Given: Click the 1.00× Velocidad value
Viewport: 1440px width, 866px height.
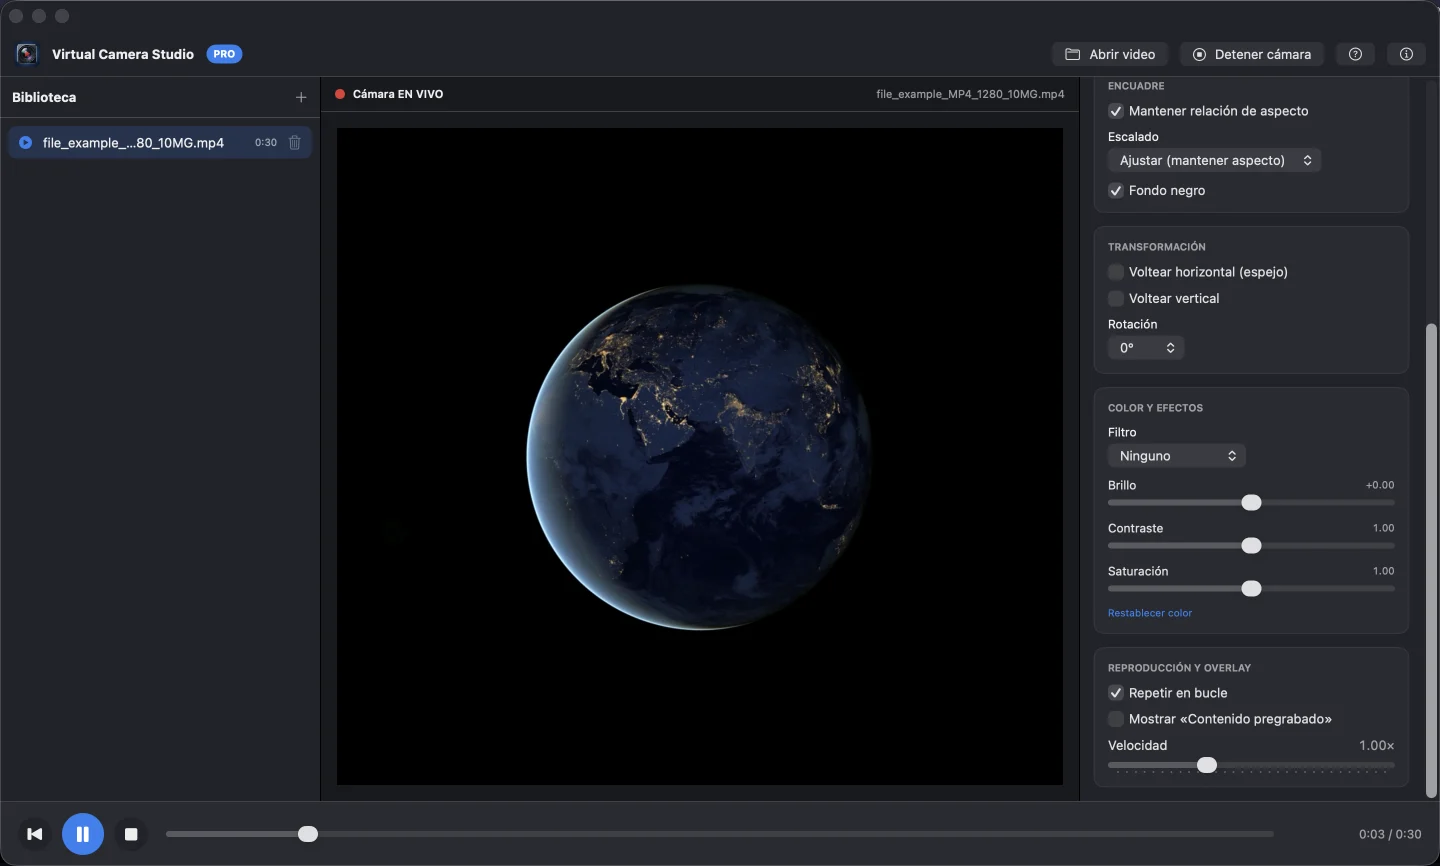Looking at the screenshot, I should coord(1376,745).
